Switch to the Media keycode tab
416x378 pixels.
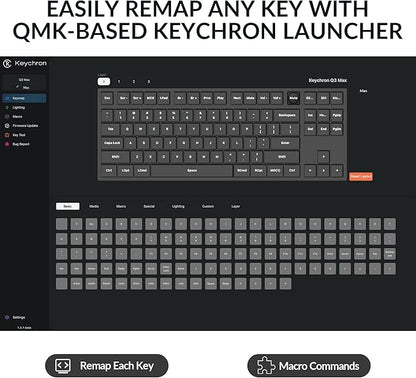[x=94, y=206]
